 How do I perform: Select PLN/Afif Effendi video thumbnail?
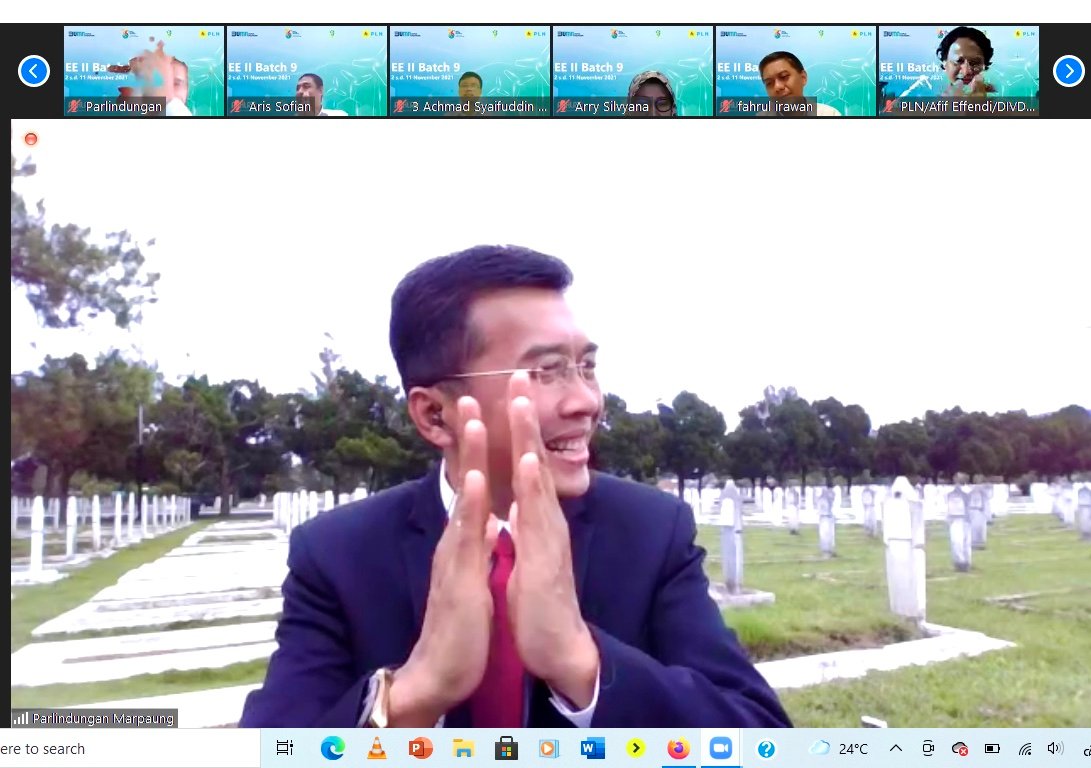pos(959,71)
